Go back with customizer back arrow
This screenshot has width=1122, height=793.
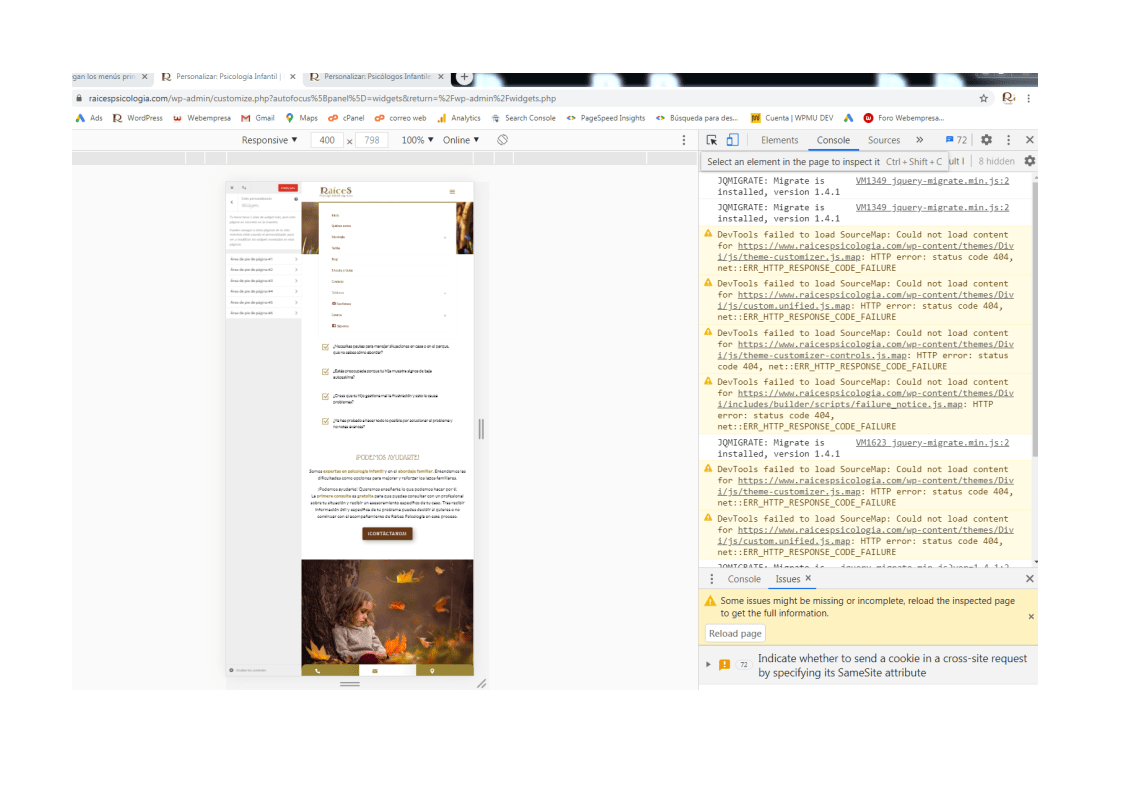click(x=232, y=202)
